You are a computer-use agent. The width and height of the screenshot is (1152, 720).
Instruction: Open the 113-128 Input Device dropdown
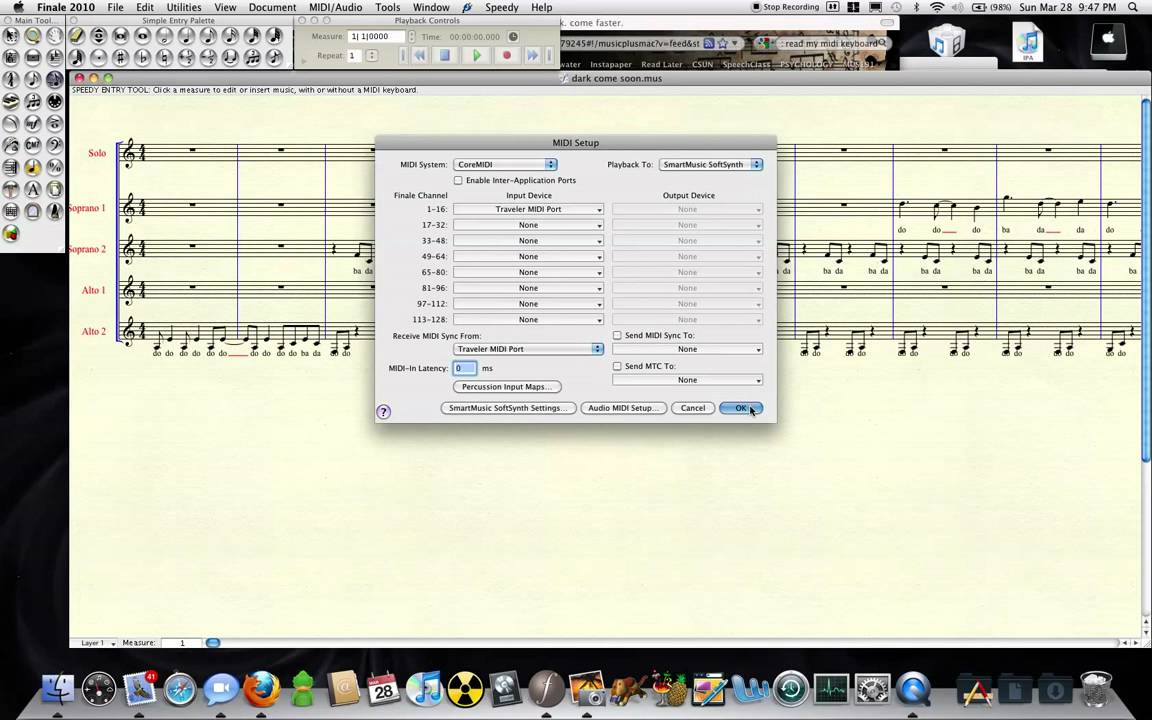click(528, 320)
